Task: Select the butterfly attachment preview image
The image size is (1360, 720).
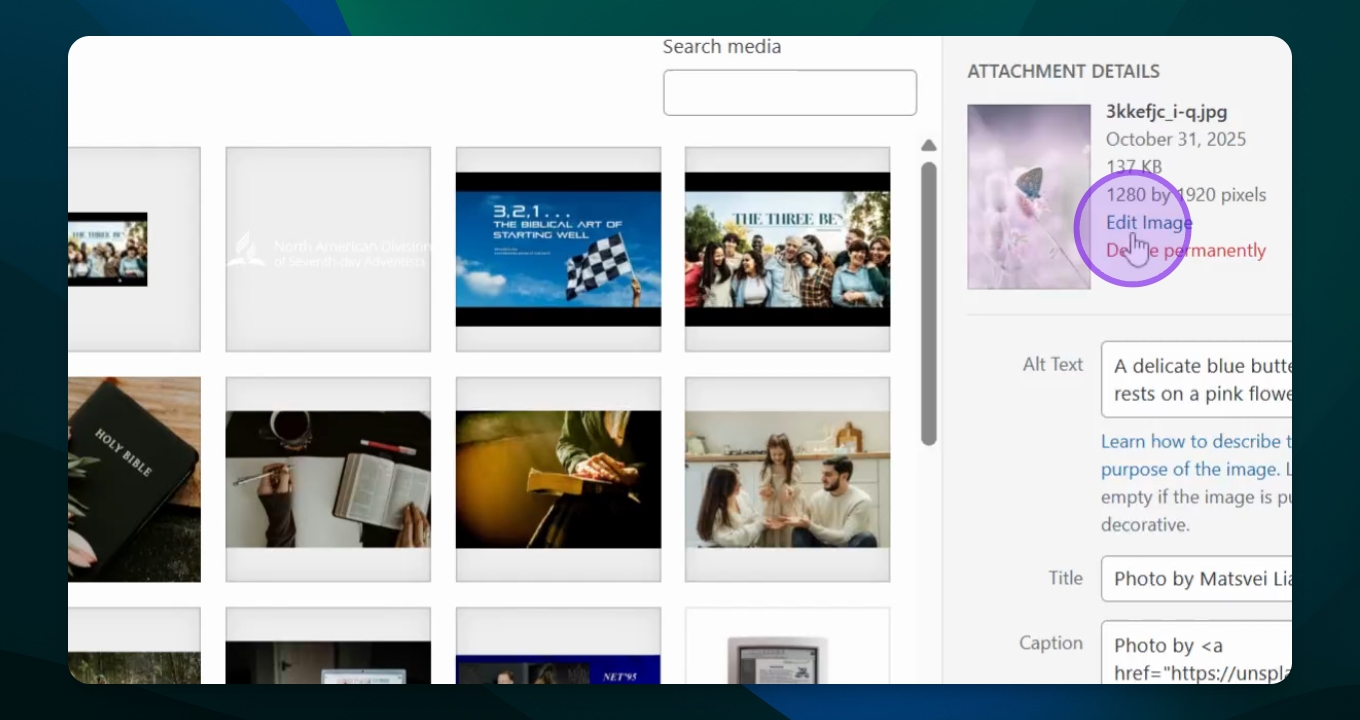Action: click(x=1028, y=197)
